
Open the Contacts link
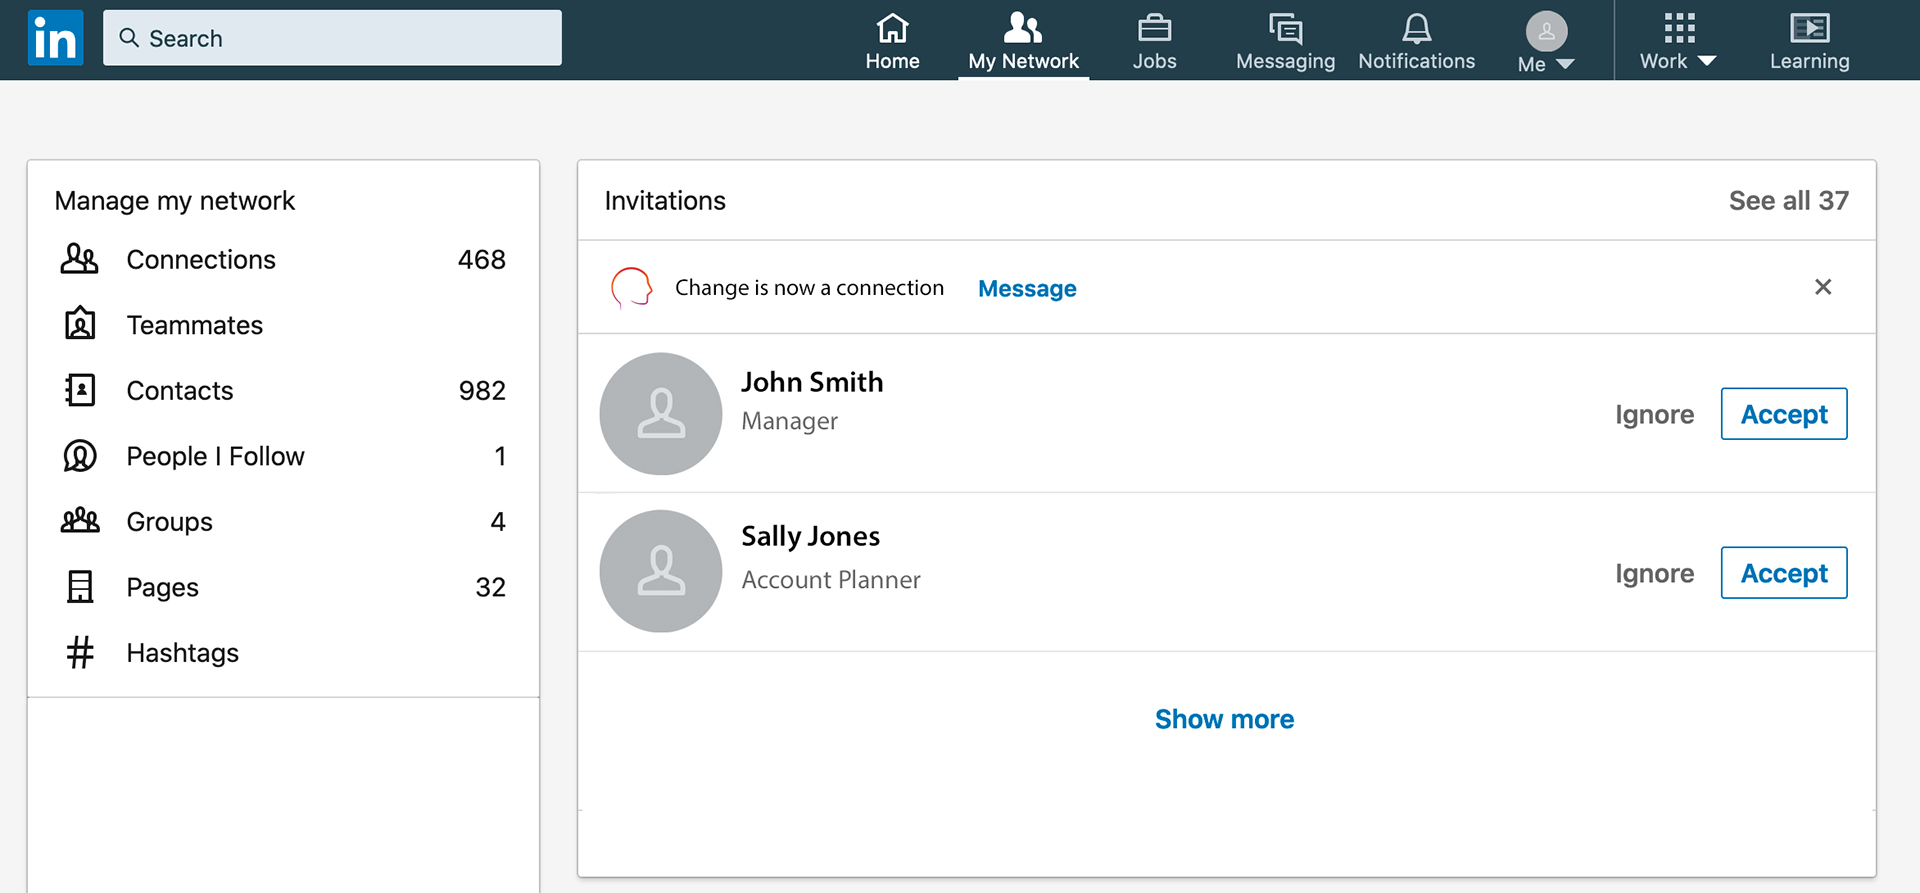coord(179,390)
